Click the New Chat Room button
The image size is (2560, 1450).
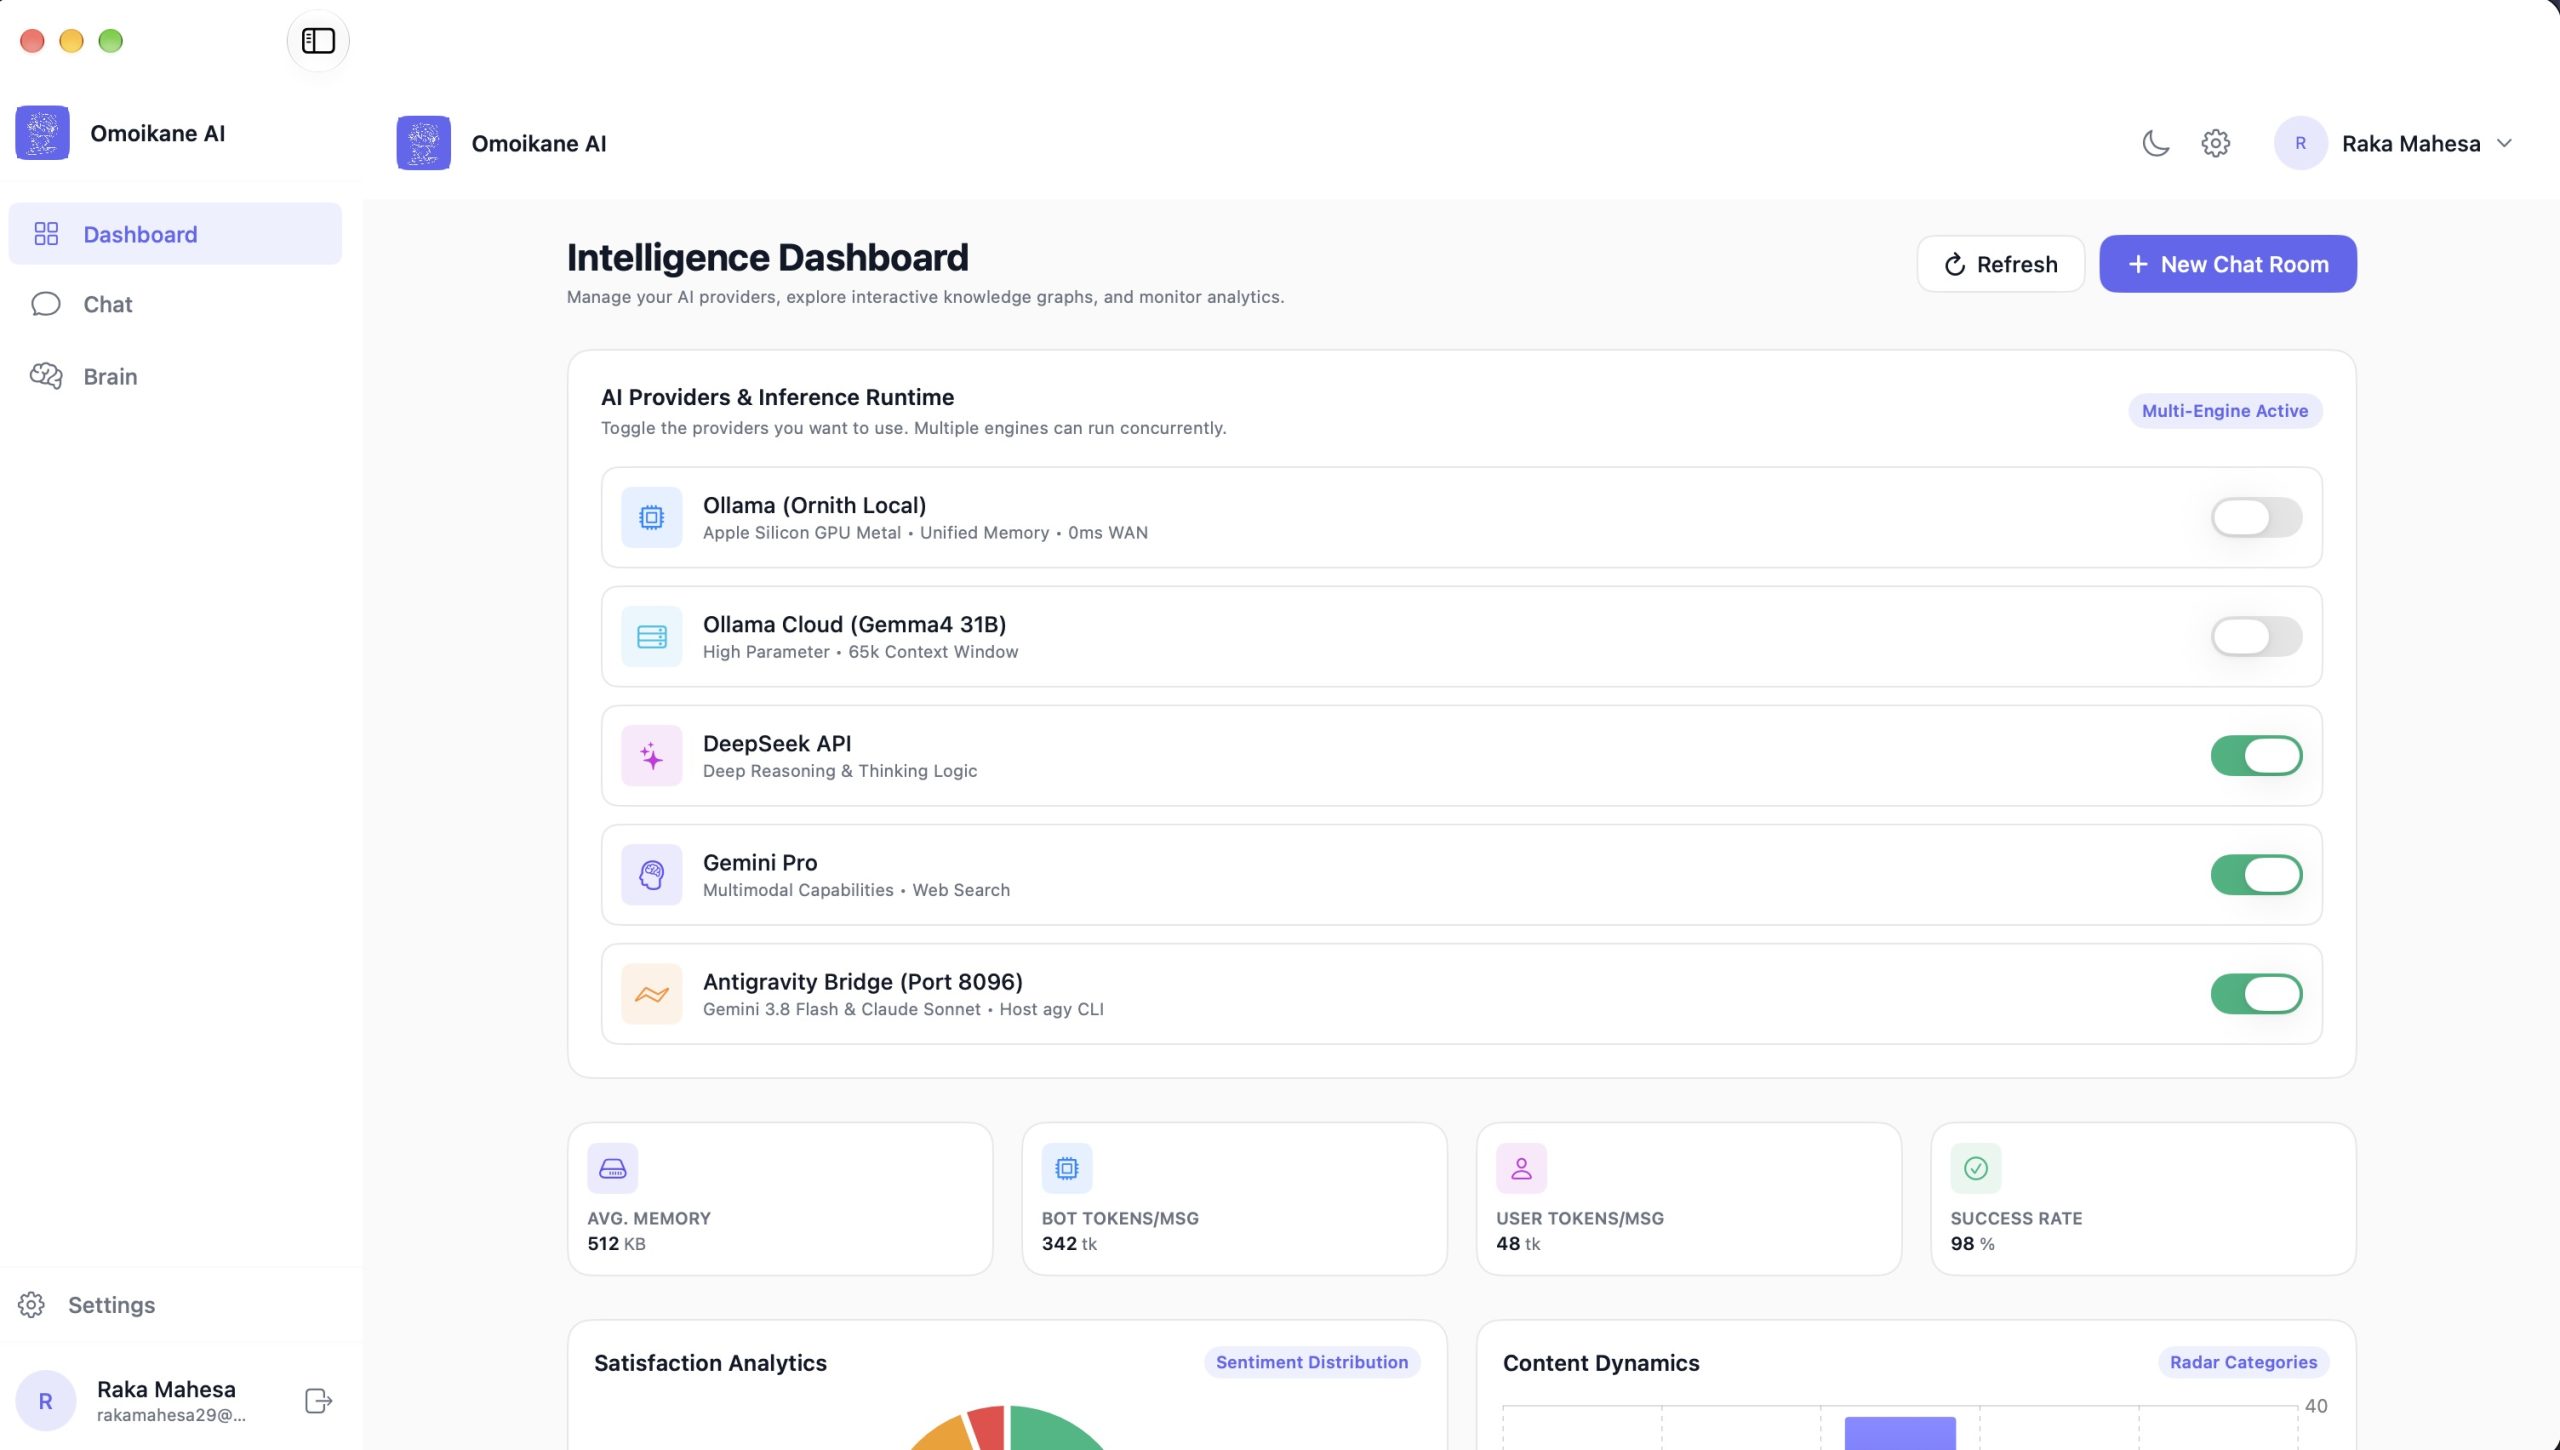[x=2228, y=264]
